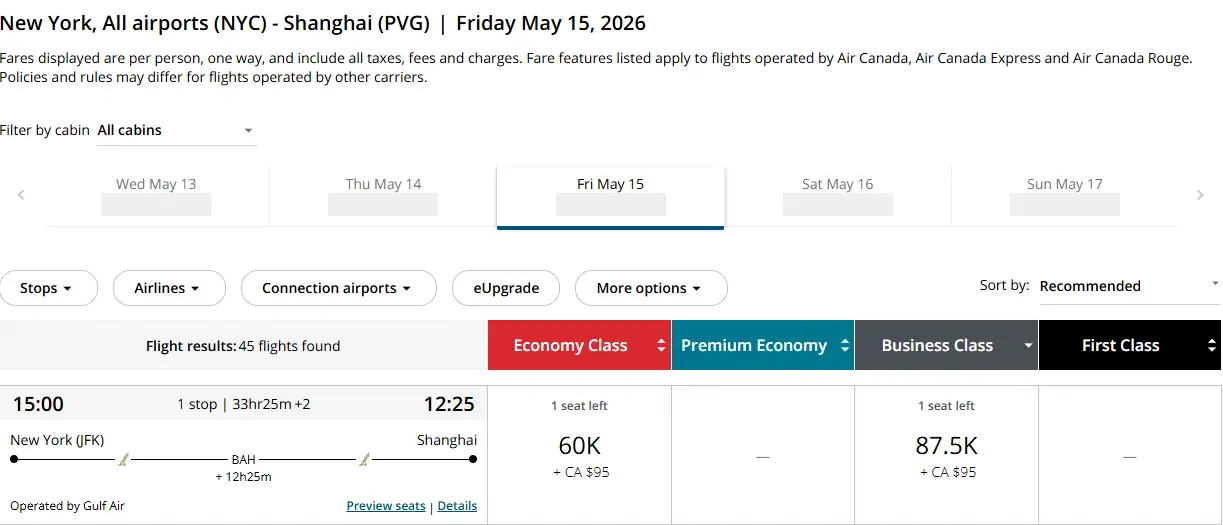
Task: Switch to the Sat May 16 tab
Action: 838,196
